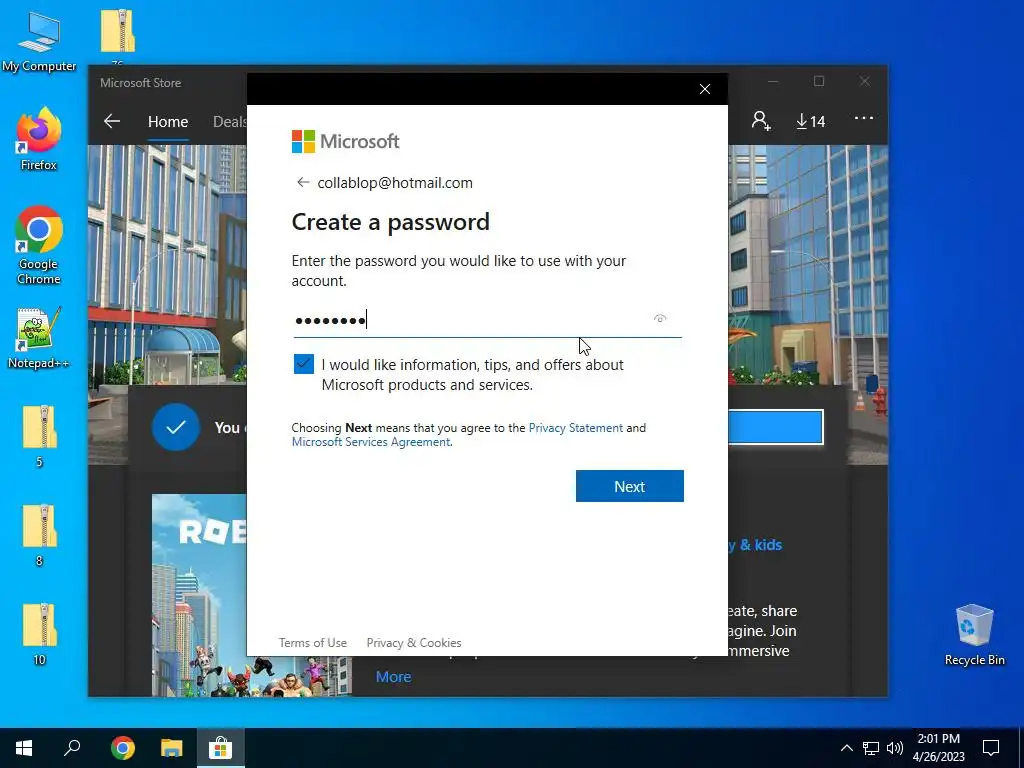Open My Computer desktop icon
Screen dimensions: 1024x768
click(39, 41)
